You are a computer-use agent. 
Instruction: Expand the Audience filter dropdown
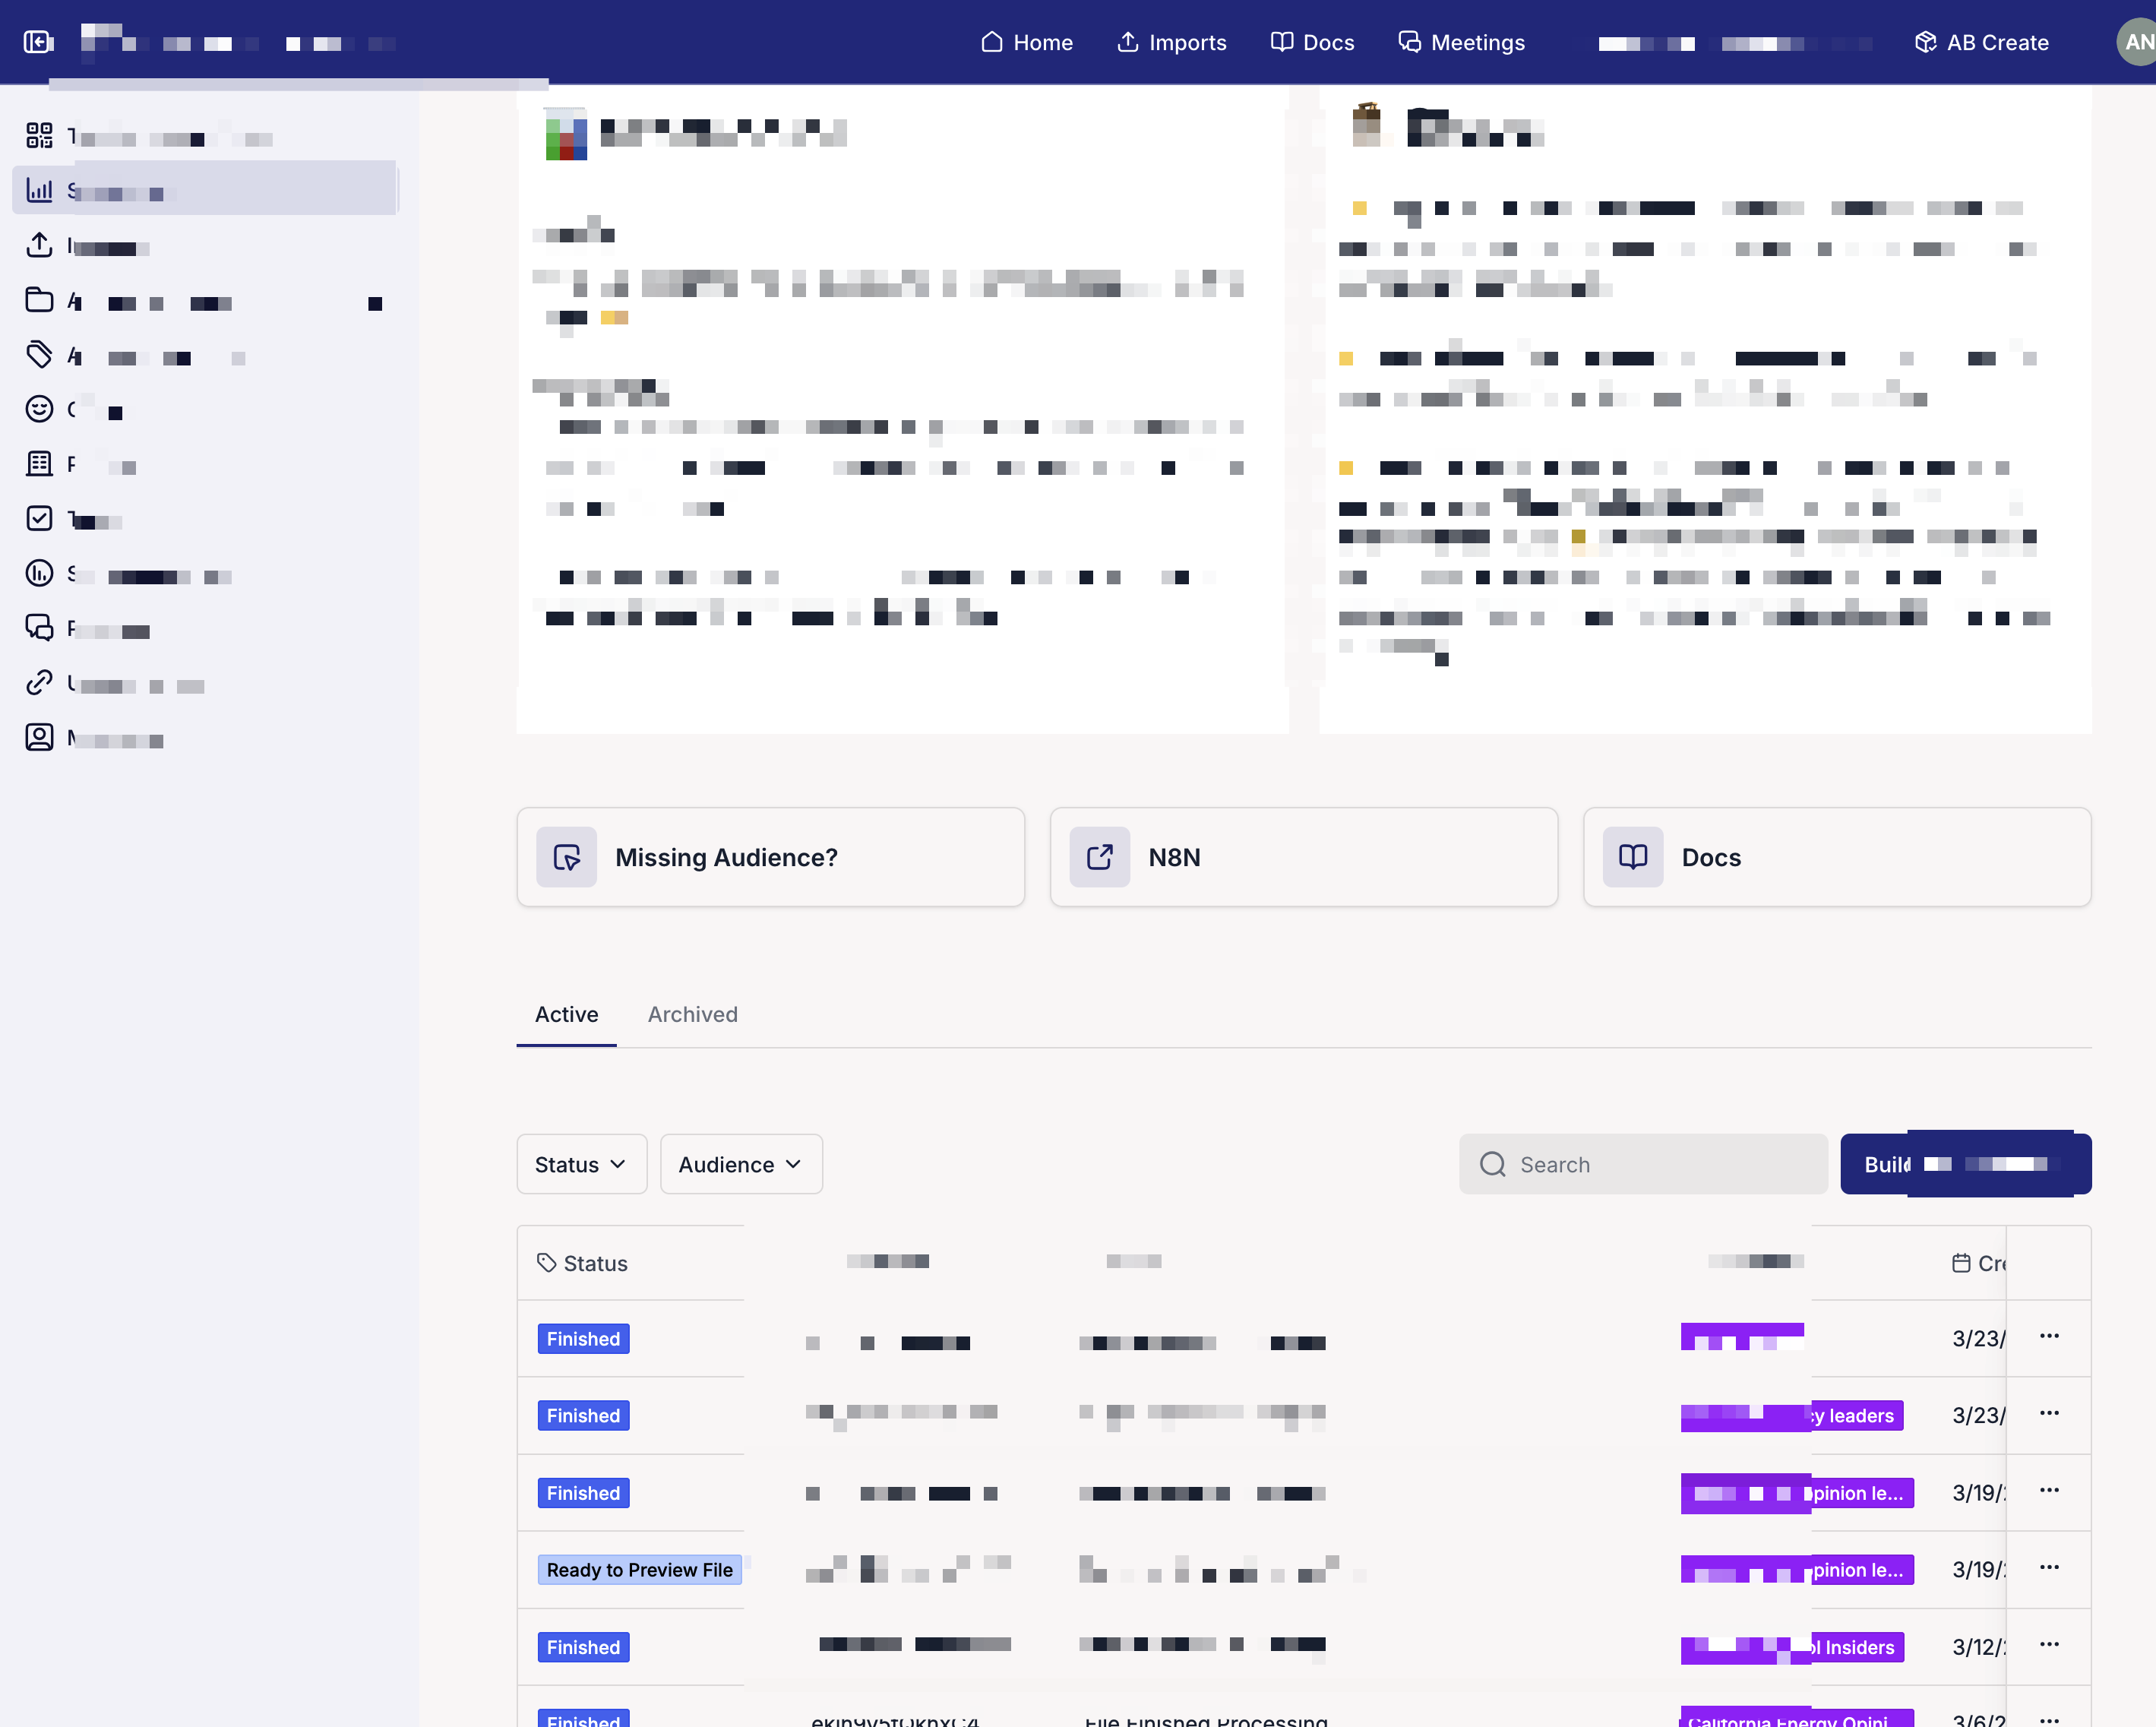click(740, 1164)
